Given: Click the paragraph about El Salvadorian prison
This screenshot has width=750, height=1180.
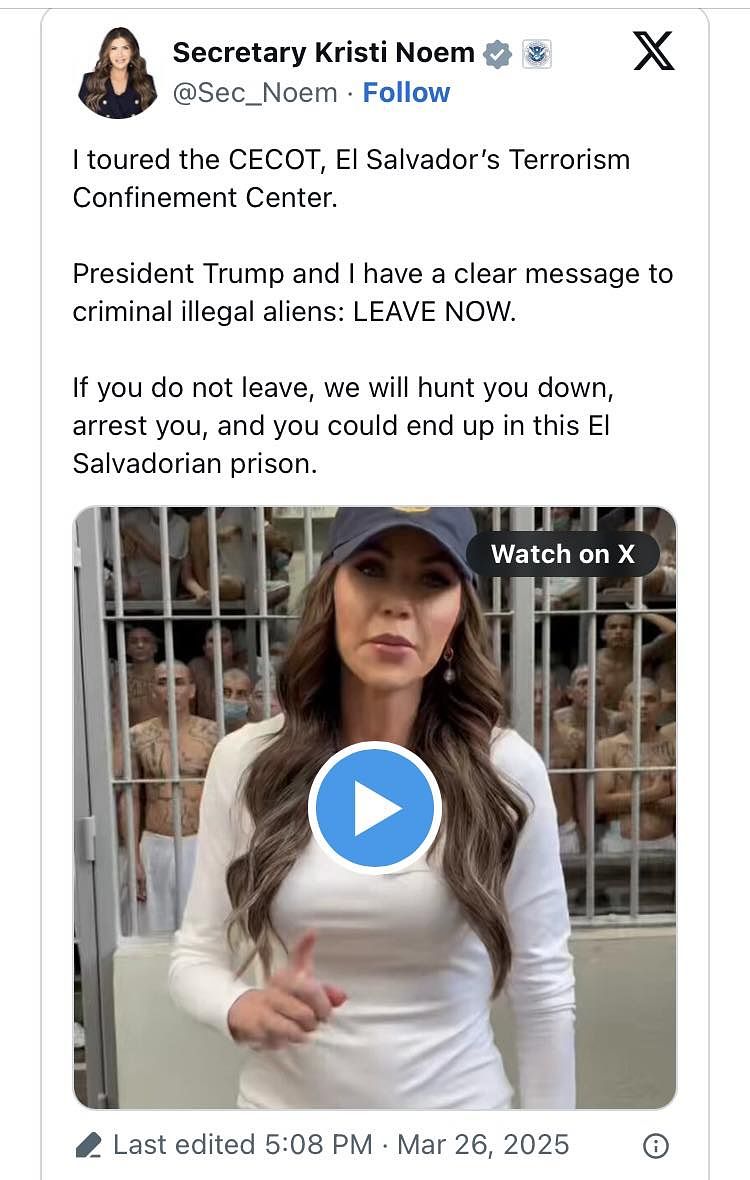Looking at the screenshot, I should point(343,425).
